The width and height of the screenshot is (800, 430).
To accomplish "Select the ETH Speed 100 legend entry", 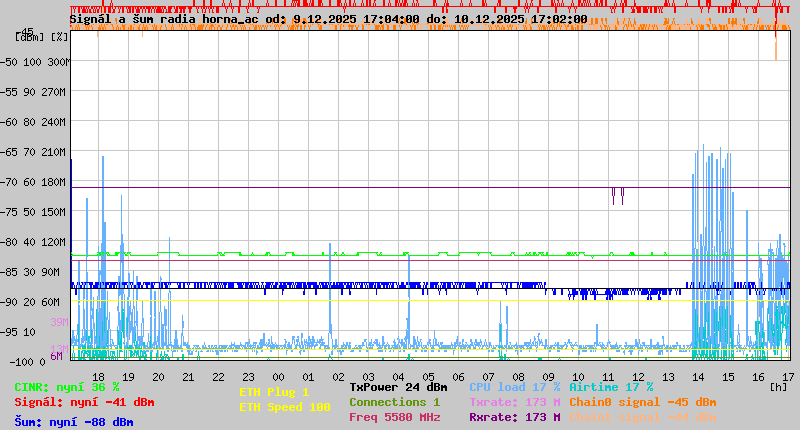I will coord(284,407).
